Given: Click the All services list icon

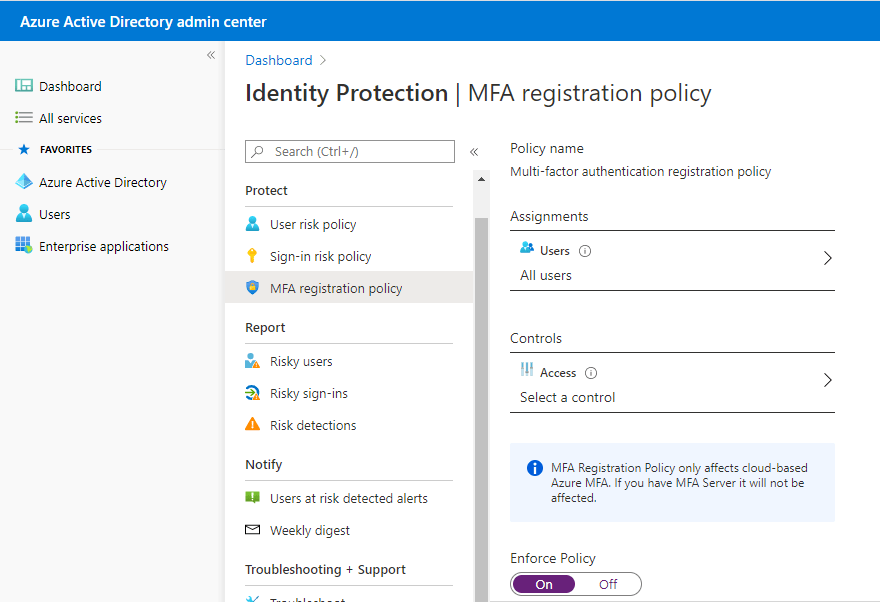Looking at the screenshot, I should 24,117.
